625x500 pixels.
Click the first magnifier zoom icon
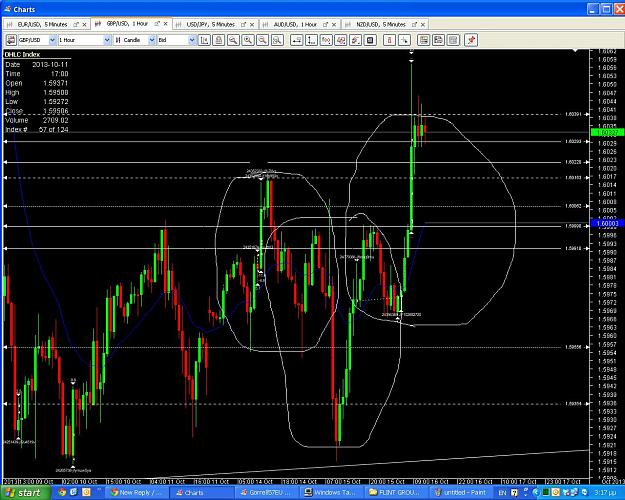233,40
